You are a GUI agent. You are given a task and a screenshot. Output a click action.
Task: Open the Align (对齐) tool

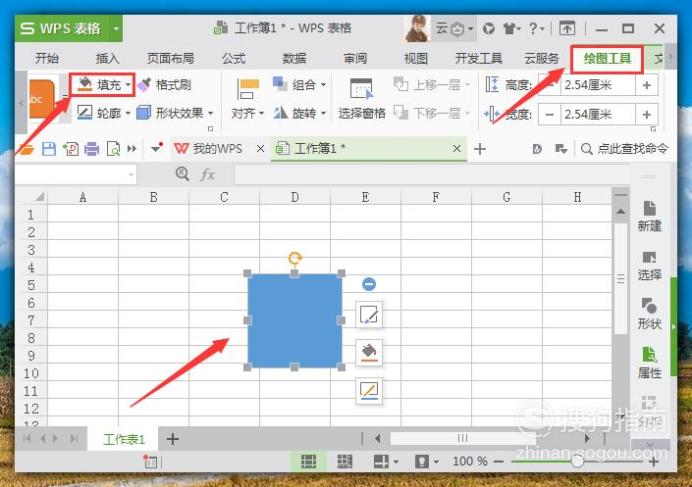pyautogui.click(x=248, y=101)
